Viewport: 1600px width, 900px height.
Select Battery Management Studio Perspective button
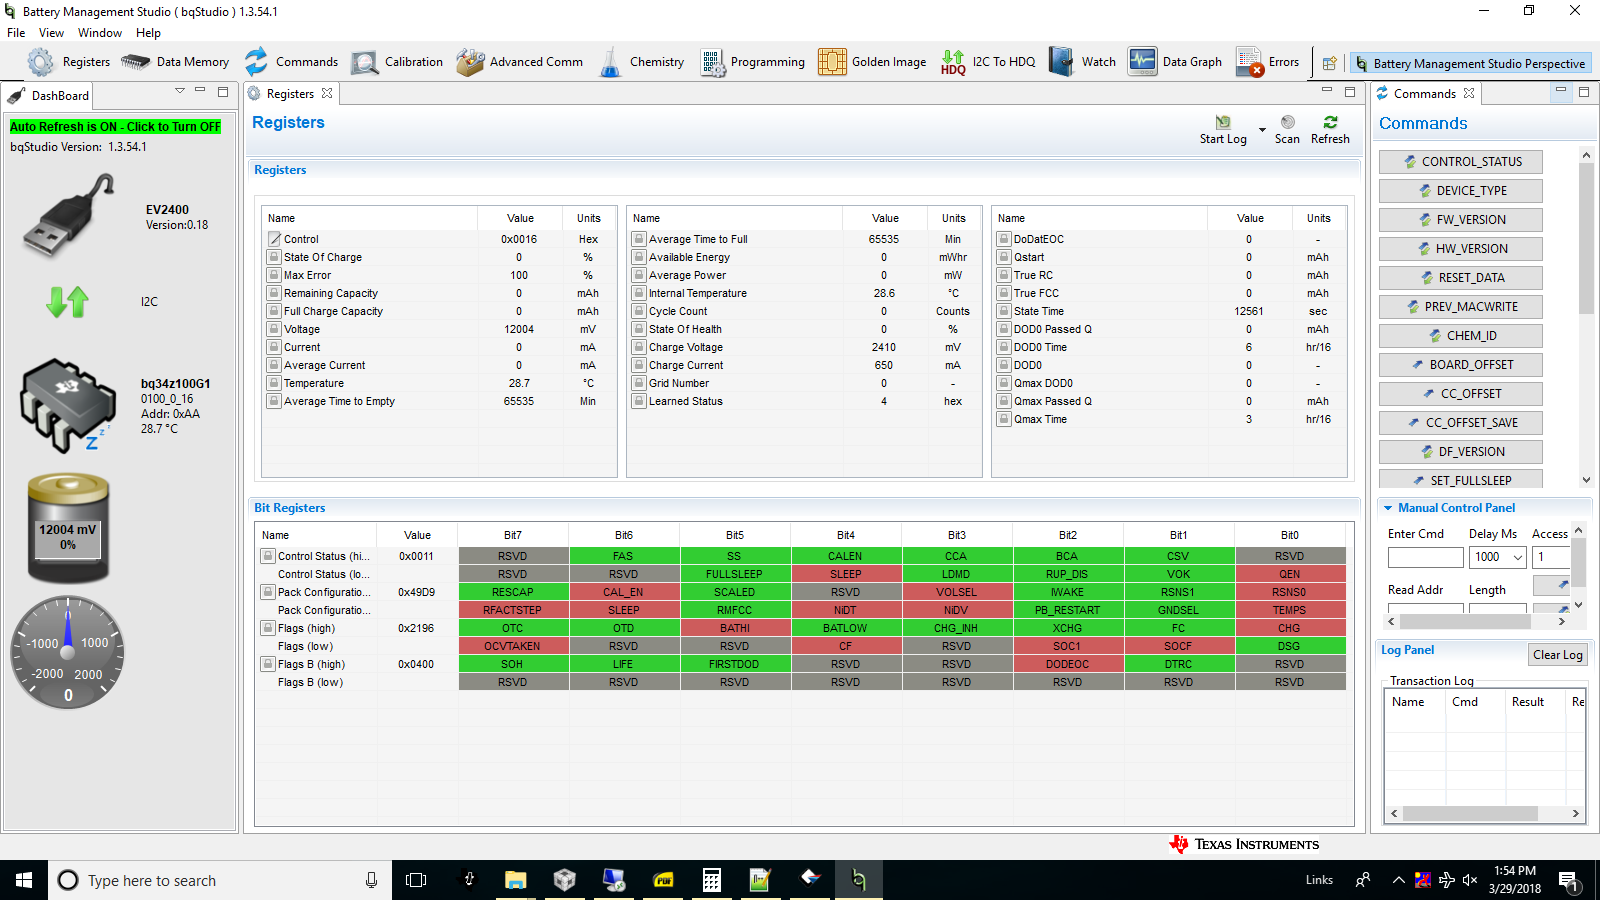coord(1470,63)
